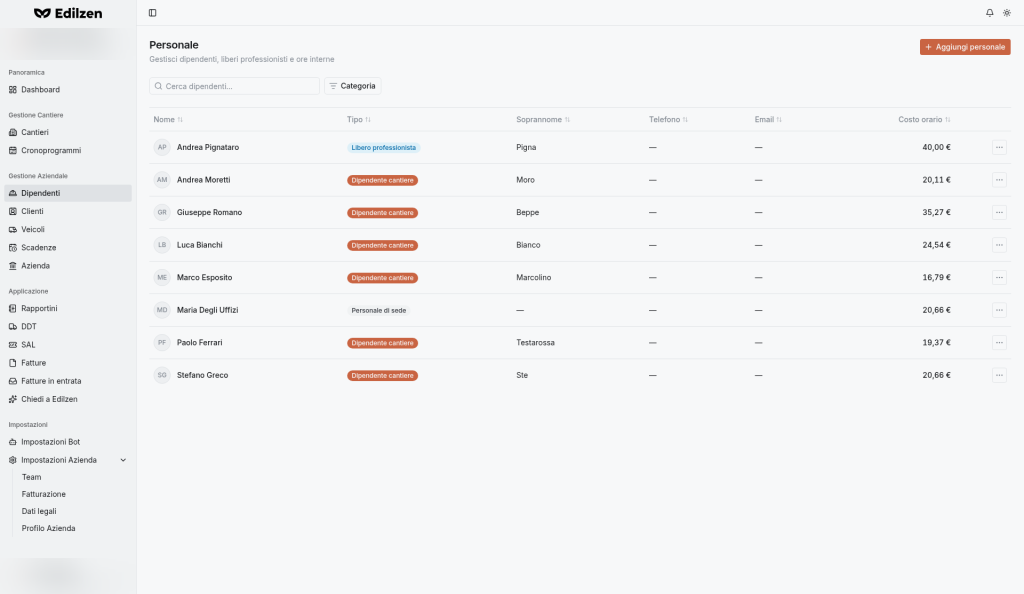1024x594 pixels.
Task: Go to Dashboard in the sidebar
Action: click(68, 89)
